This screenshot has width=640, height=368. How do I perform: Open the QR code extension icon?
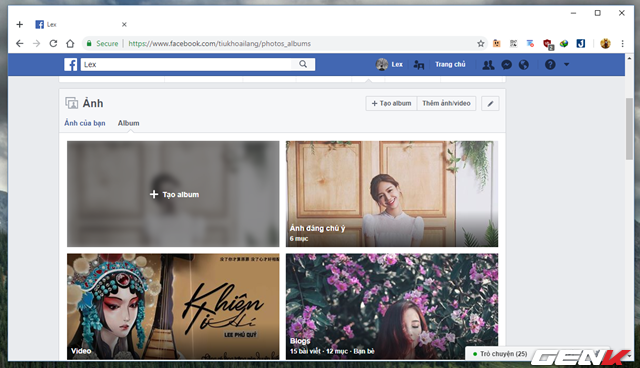(x=513, y=43)
